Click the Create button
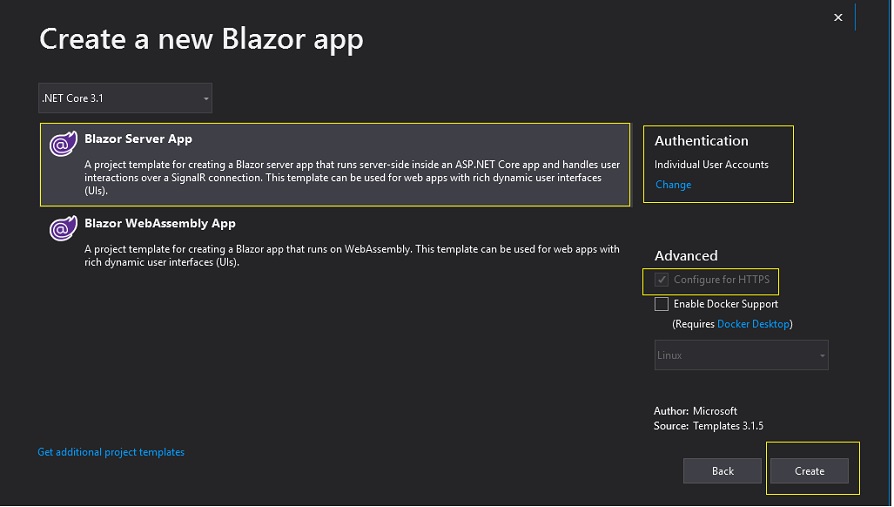894x507 pixels. coord(809,471)
